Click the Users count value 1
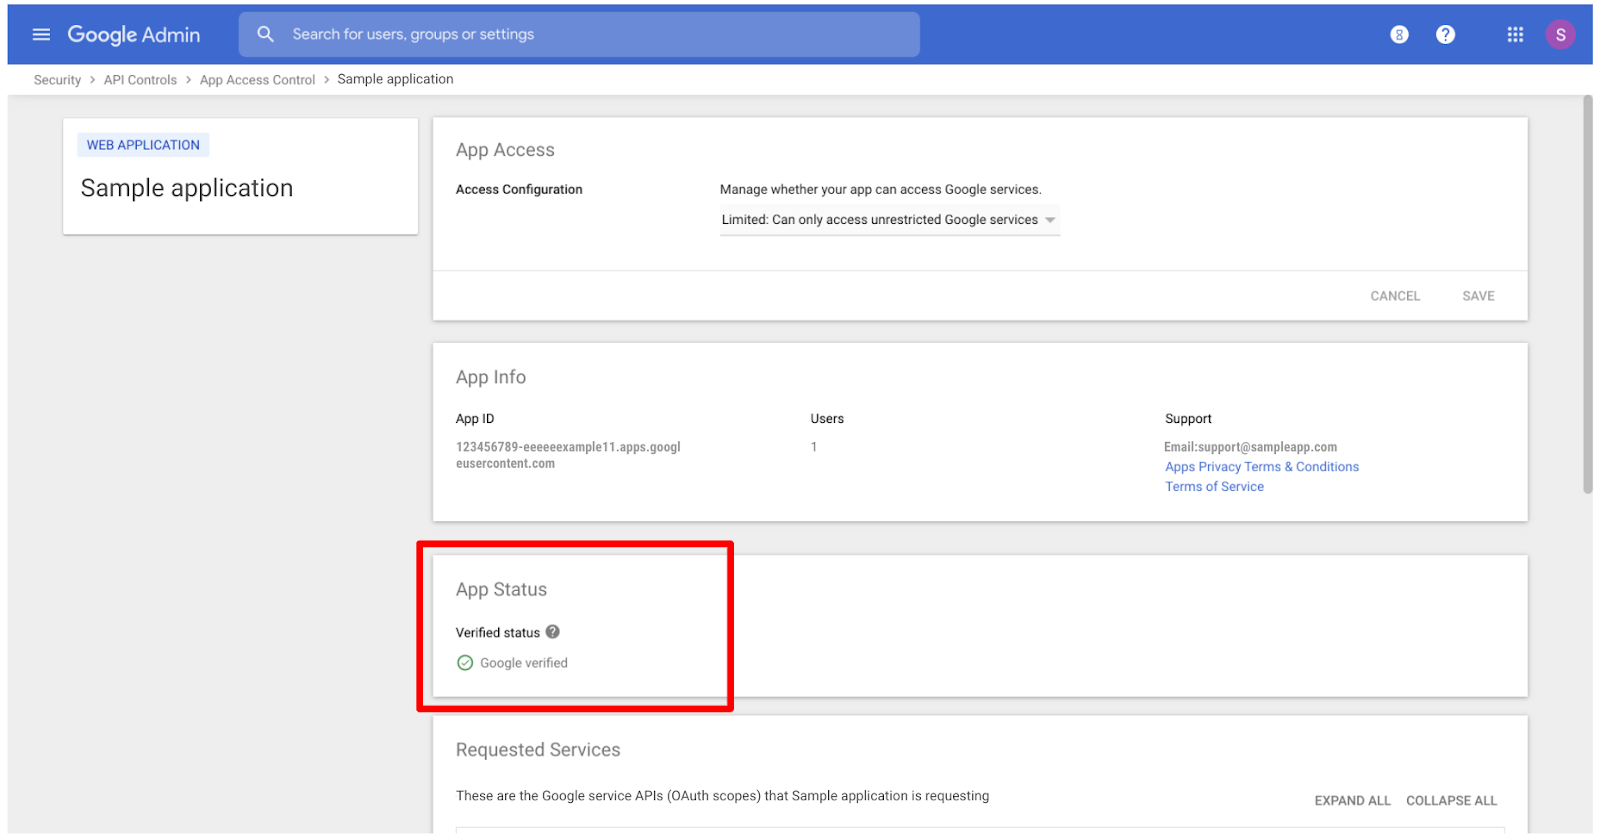This screenshot has height=840, width=1600. pyautogui.click(x=814, y=447)
